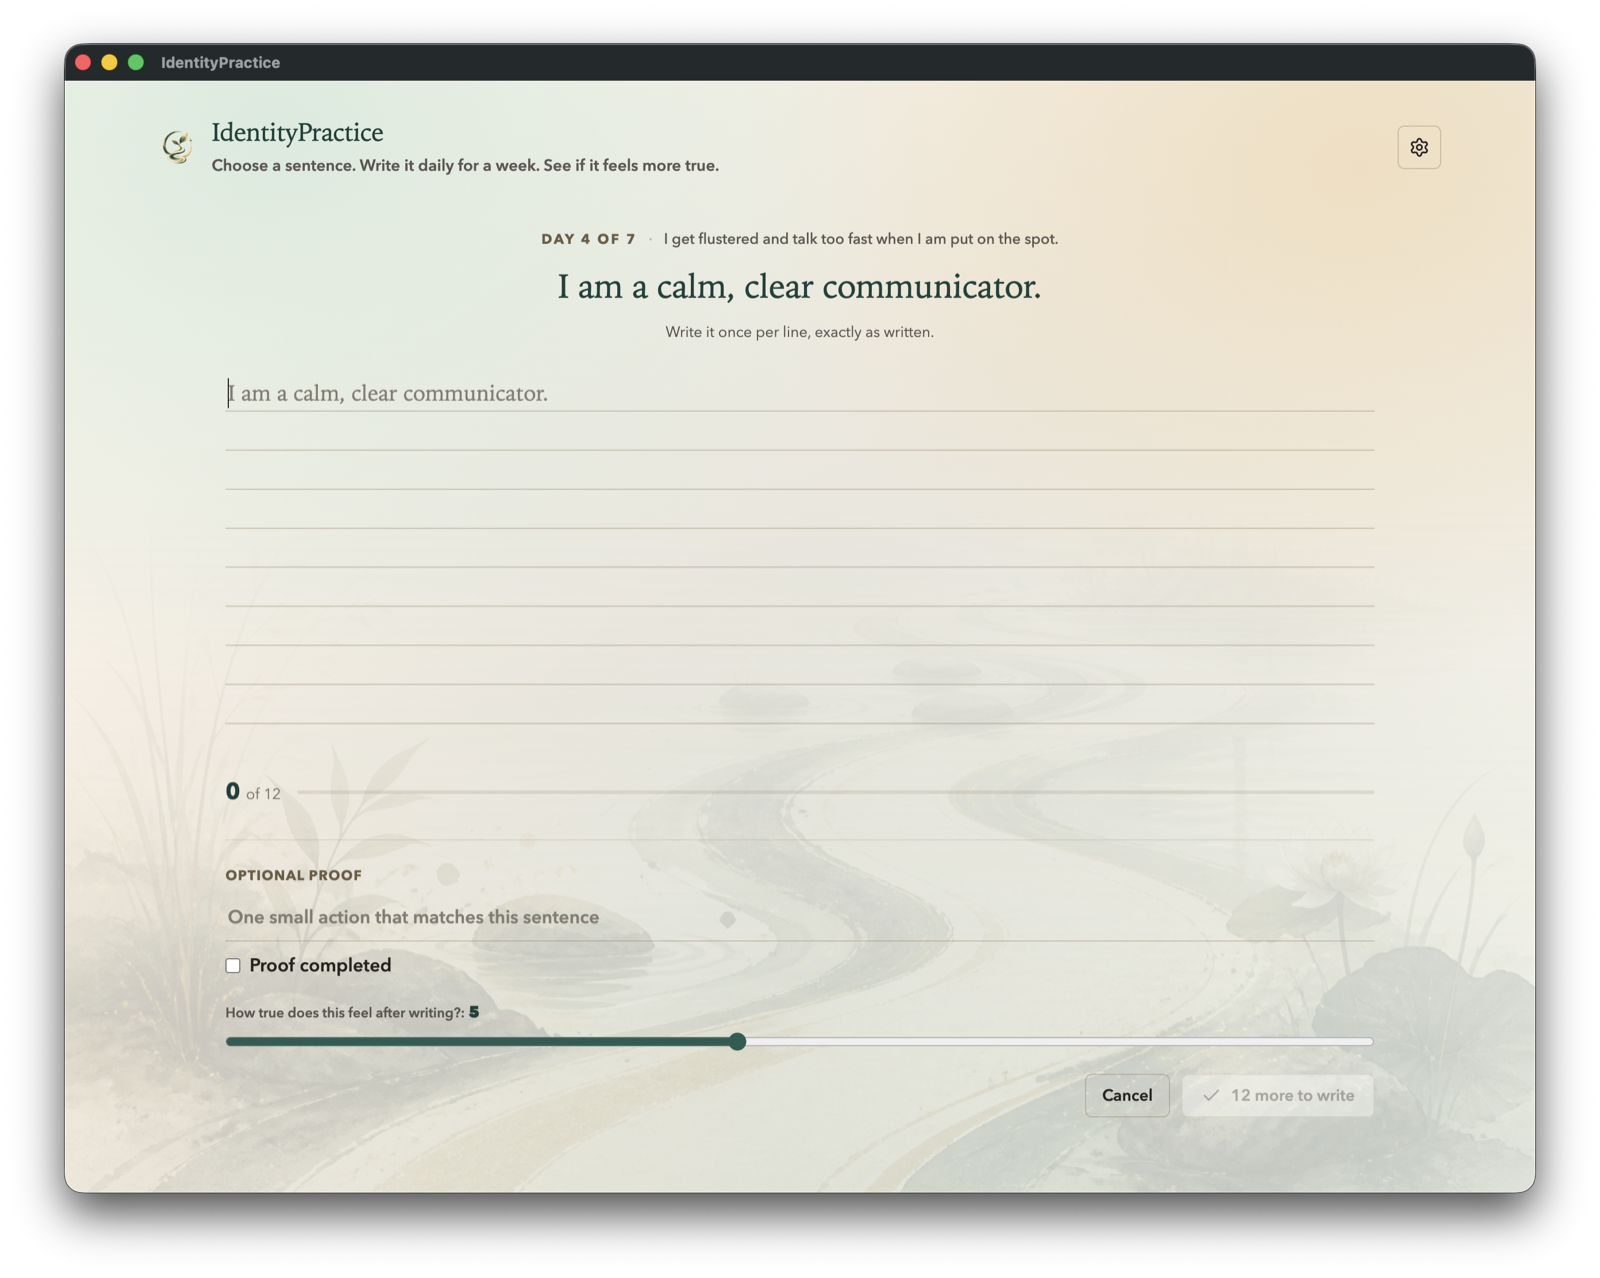The height and width of the screenshot is (1278, 1600).
Task: Tick the Proof completed checkbox
Action: [233, 965]
